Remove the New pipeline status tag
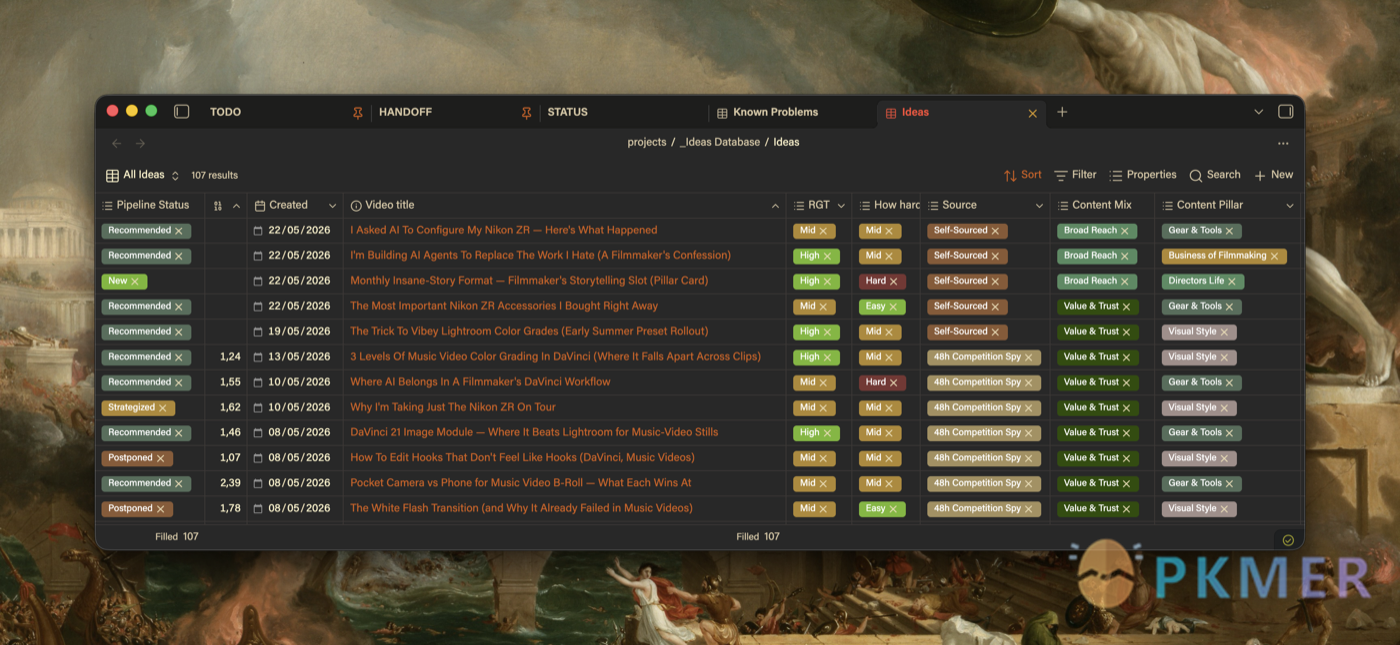 pyautogui.click(x=135, y=281)
